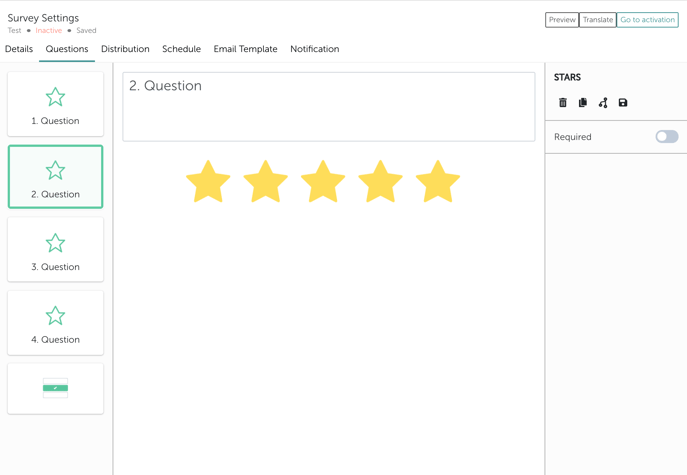Open the Schedule tab

pos(181,49)
